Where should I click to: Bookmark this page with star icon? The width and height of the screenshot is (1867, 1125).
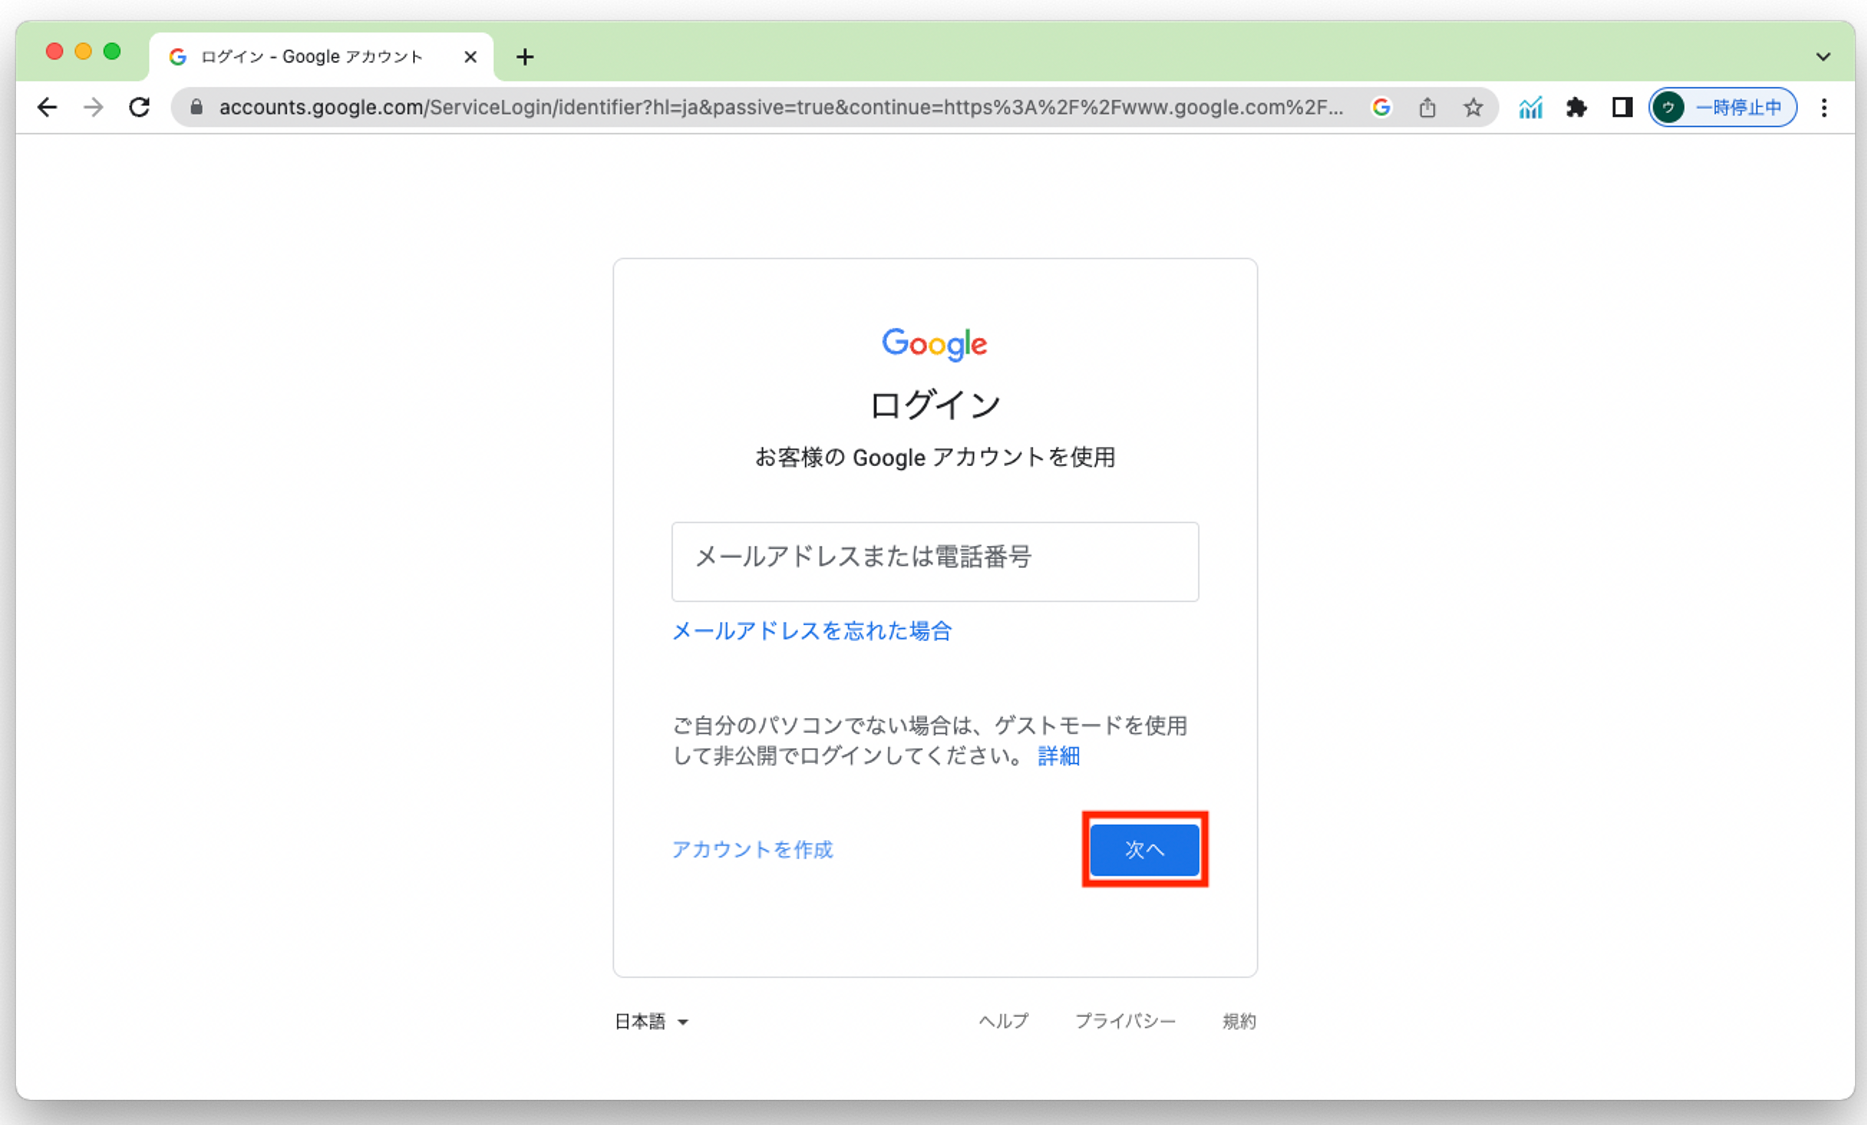[1473, 107]
